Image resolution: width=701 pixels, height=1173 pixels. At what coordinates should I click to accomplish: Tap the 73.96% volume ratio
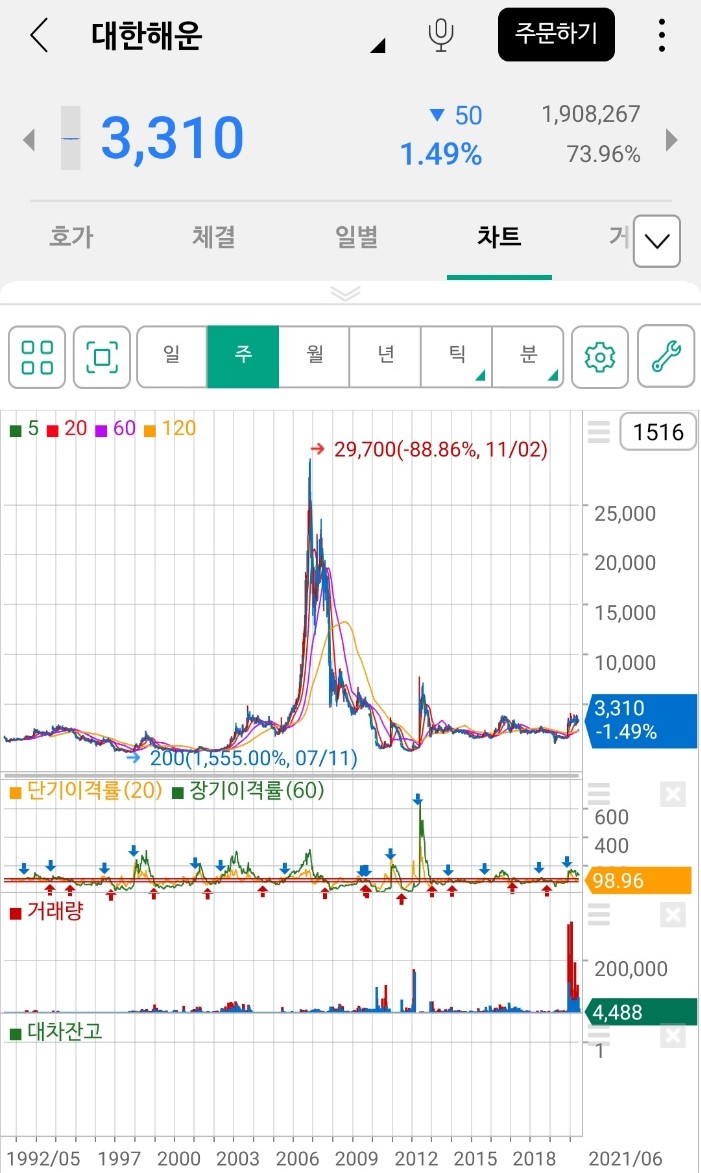tap(603, 154)
